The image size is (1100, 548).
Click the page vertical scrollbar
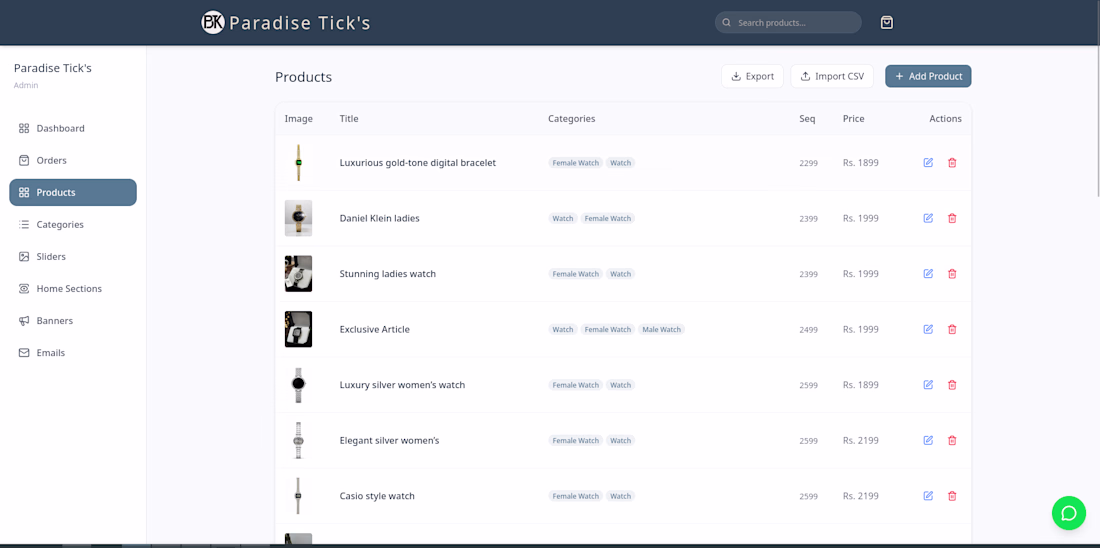[x=1097, y=98]
